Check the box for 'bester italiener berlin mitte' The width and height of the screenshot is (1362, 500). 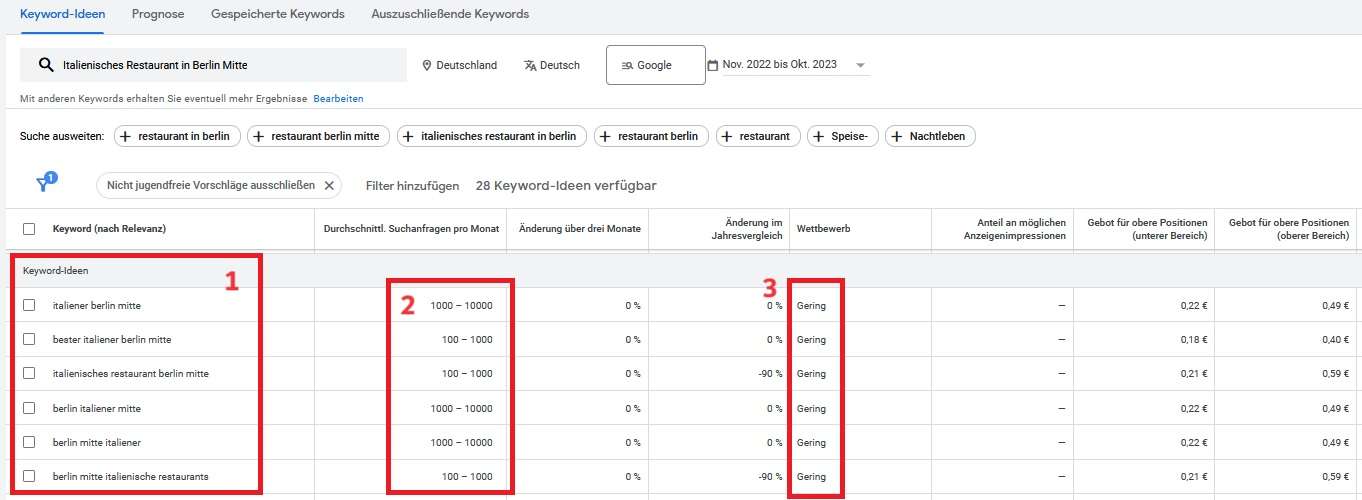click(29, 339)
